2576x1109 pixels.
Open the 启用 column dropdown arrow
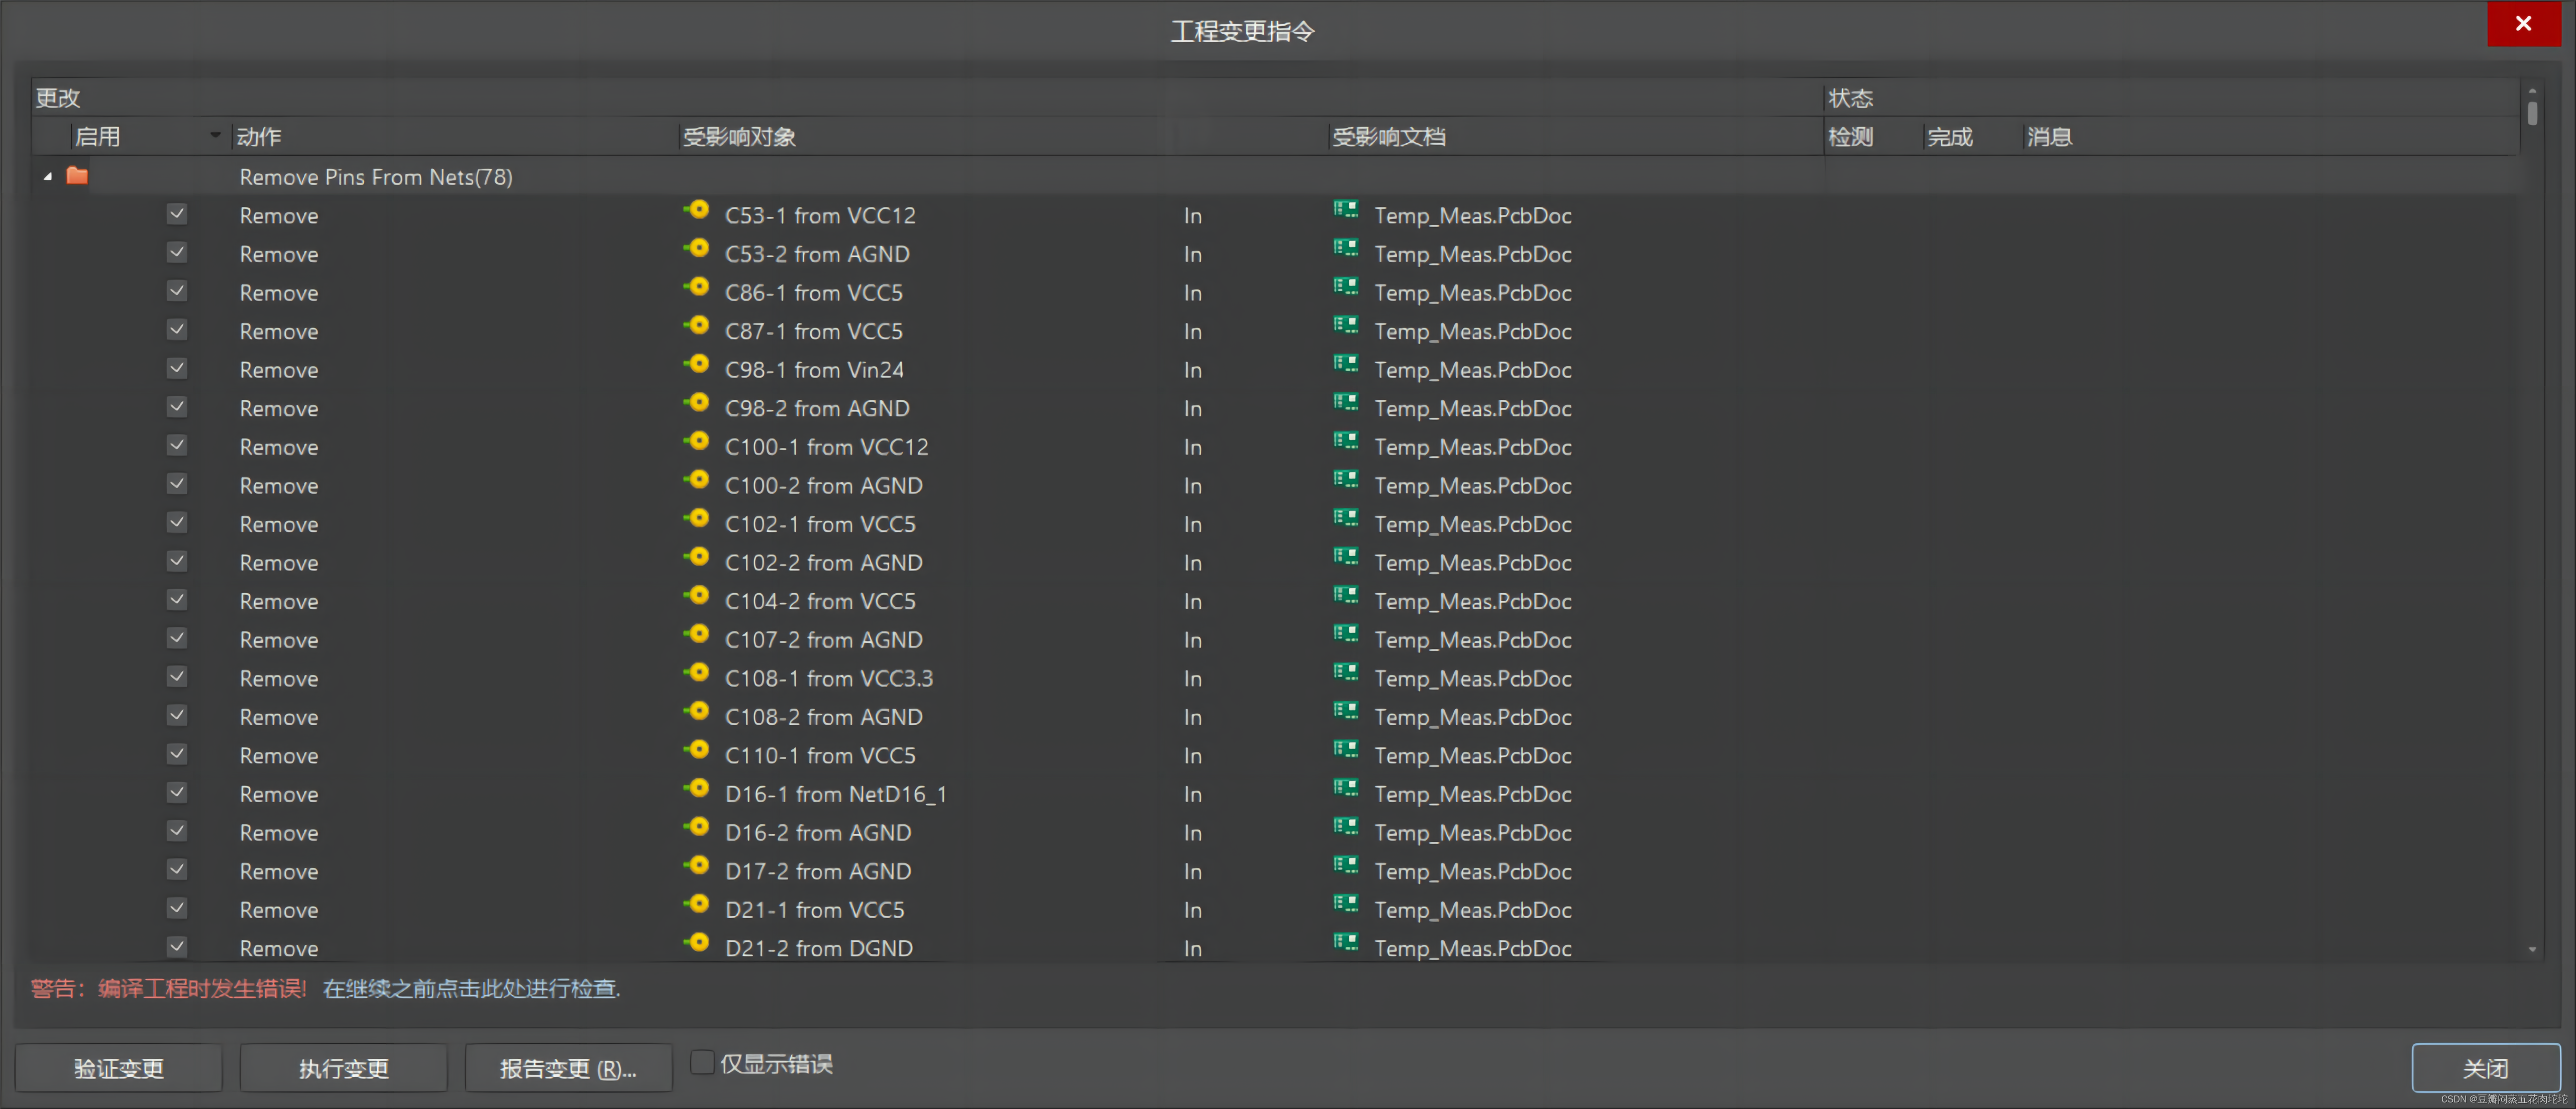214,135
